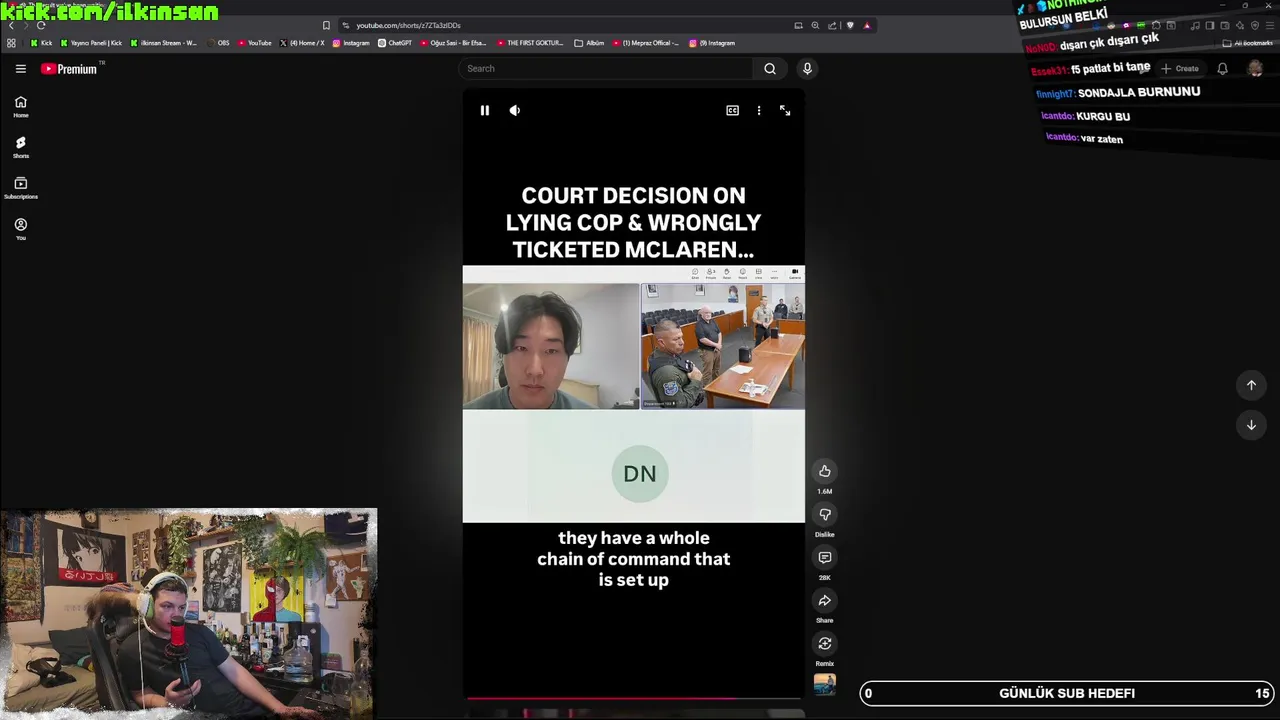The height and width of the screenshot is (720, 1280).
Task: Click the Create button
Action: click(1180, 69)
